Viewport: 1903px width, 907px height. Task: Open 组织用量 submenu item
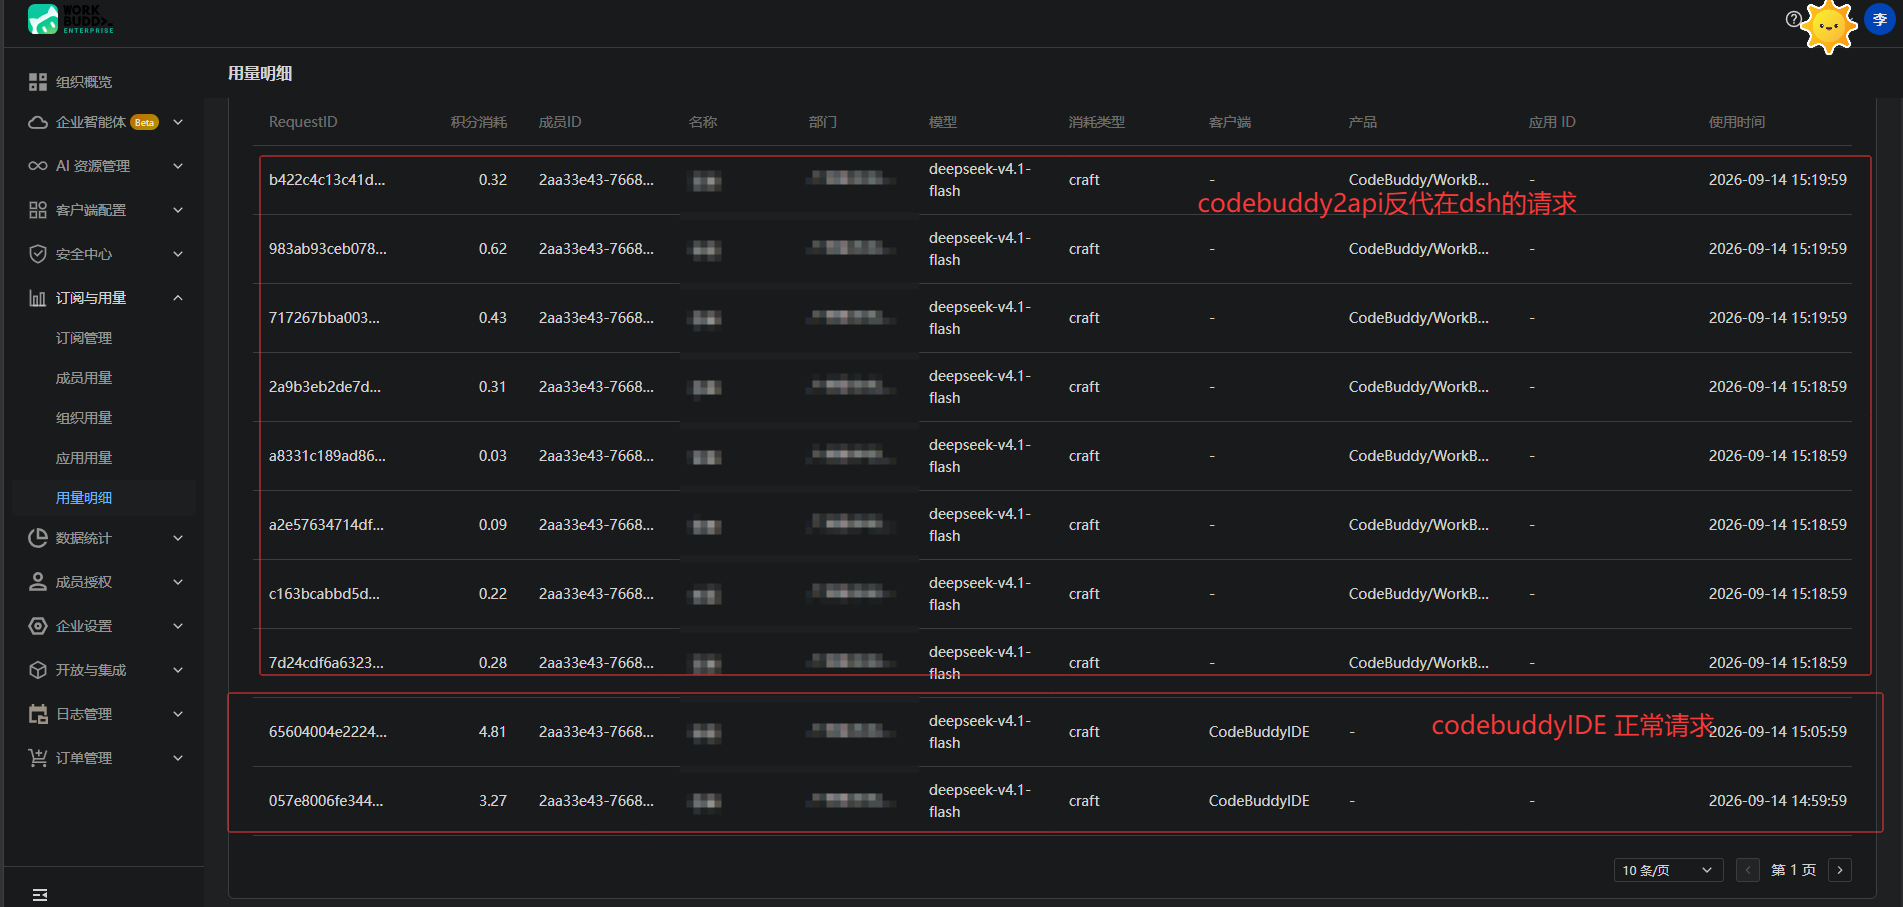point(84,418)
